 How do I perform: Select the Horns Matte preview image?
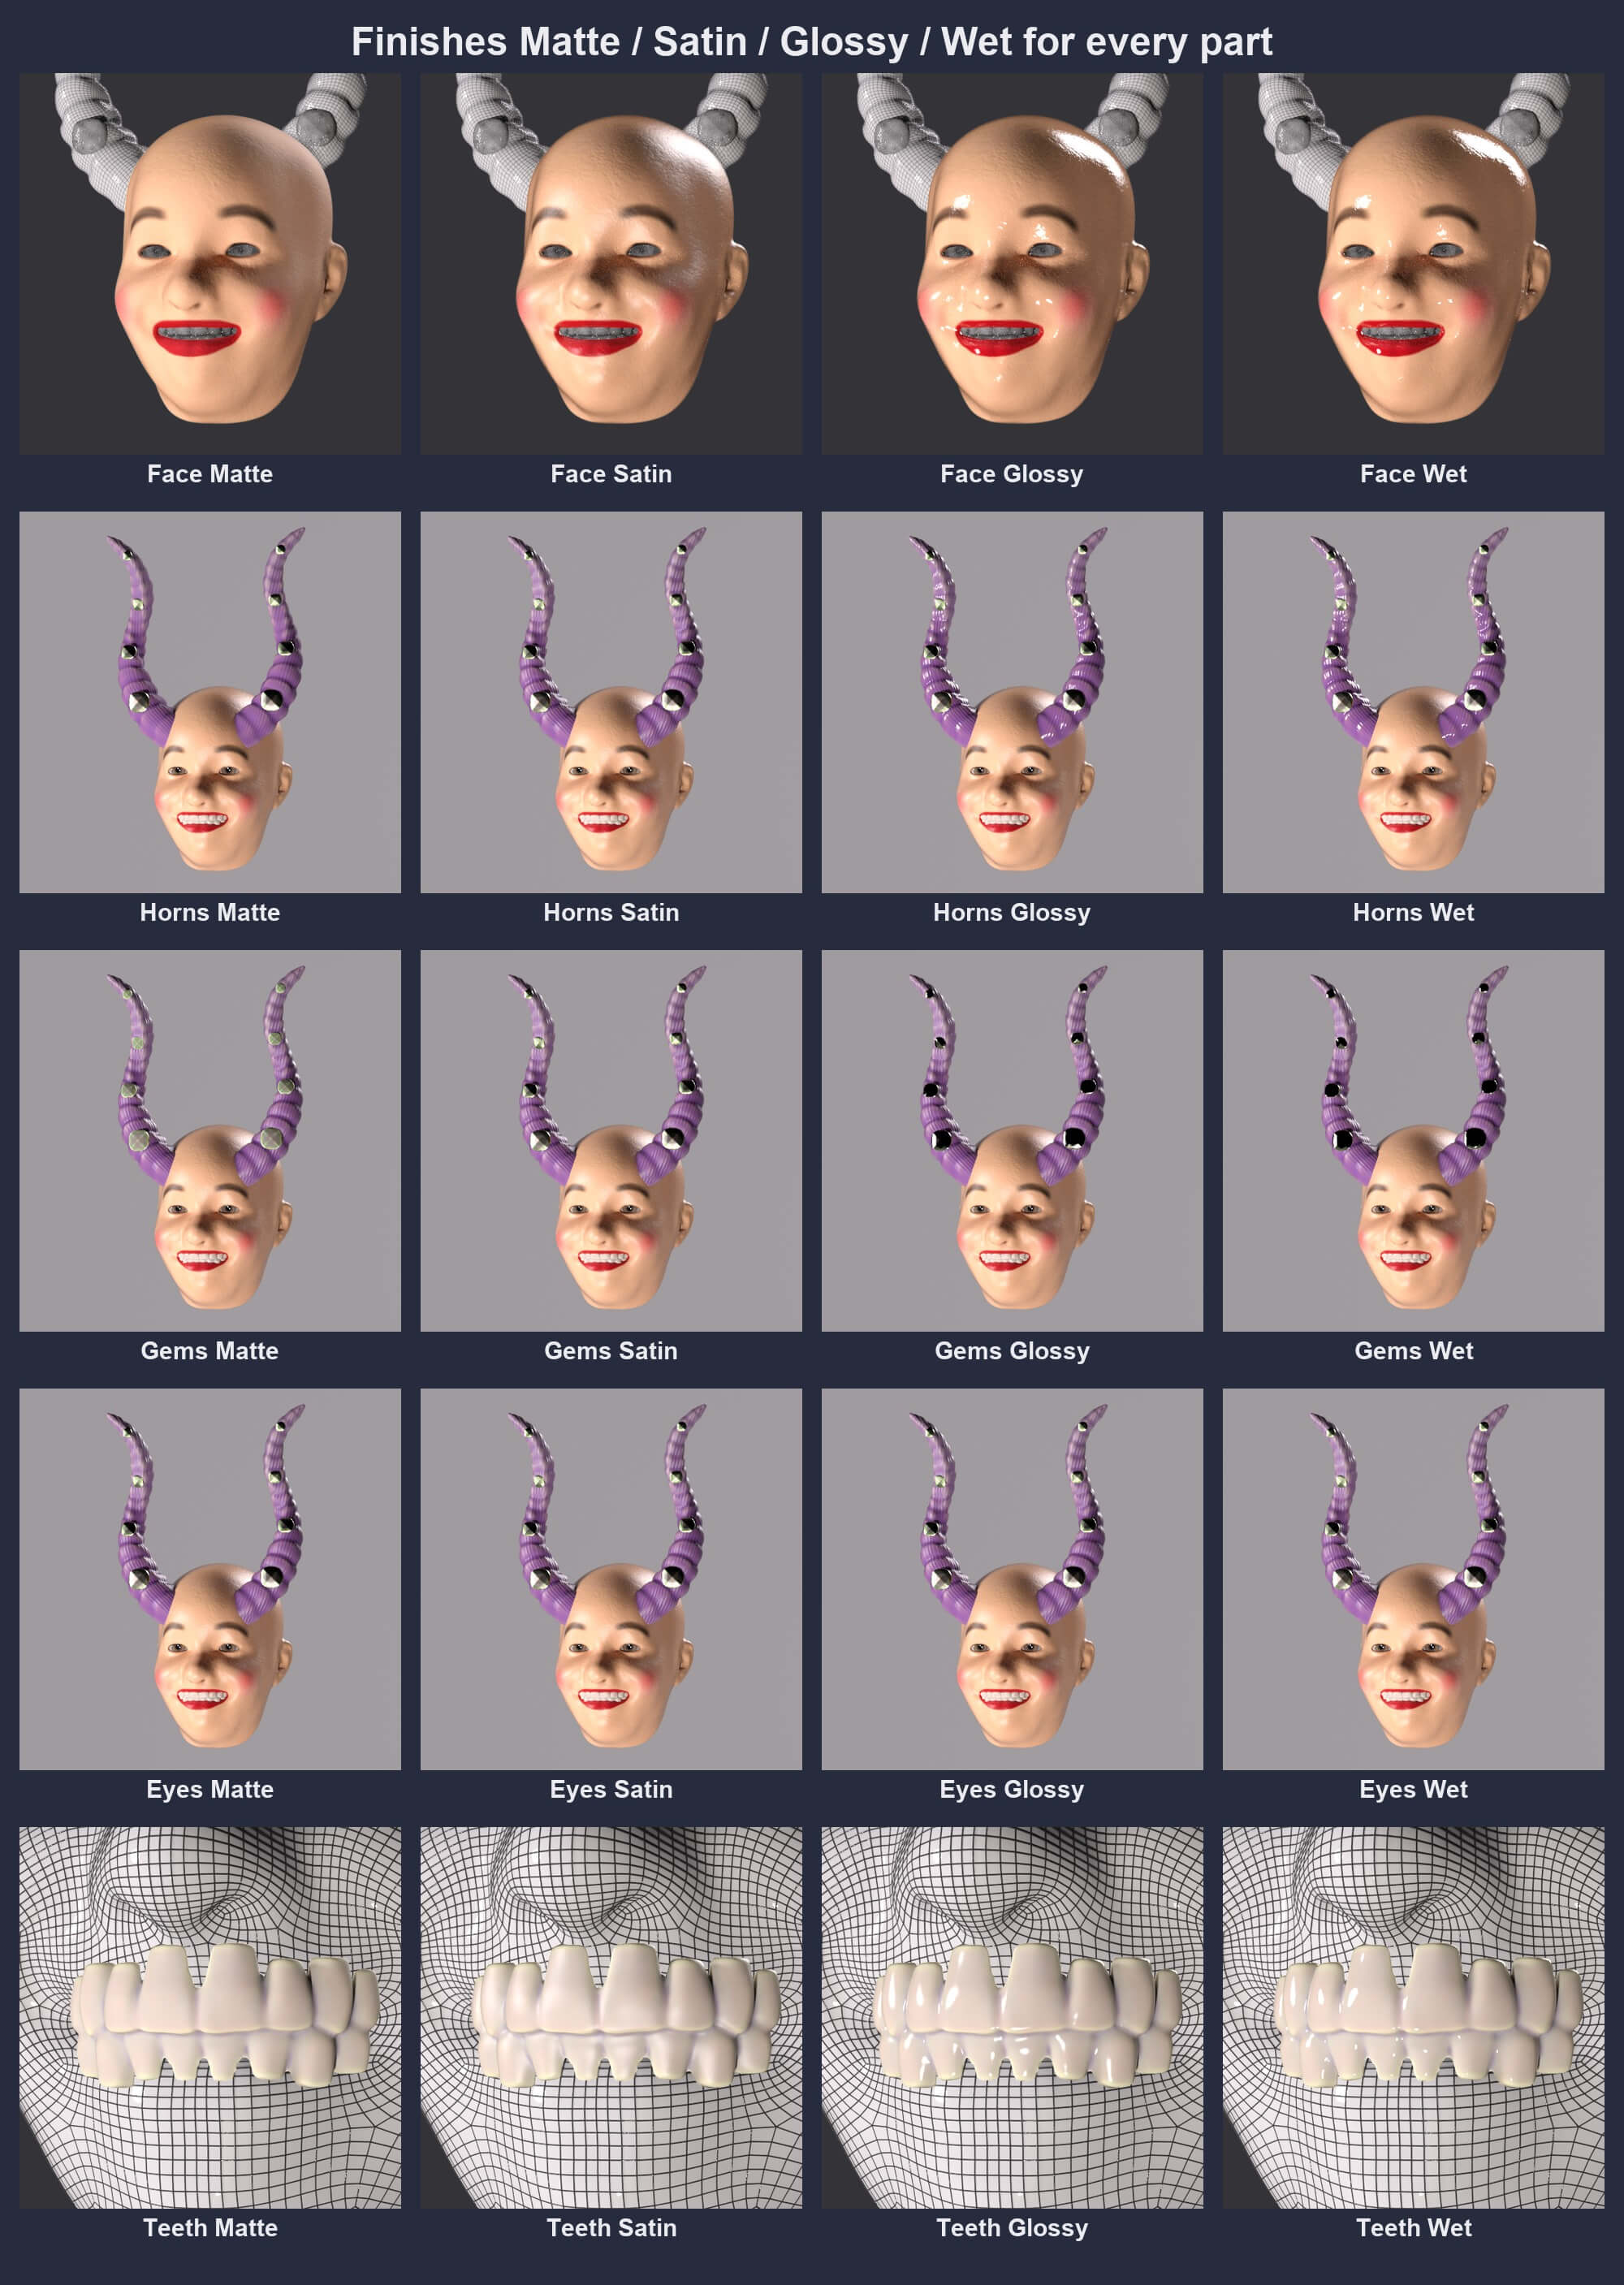pos(210,702)
